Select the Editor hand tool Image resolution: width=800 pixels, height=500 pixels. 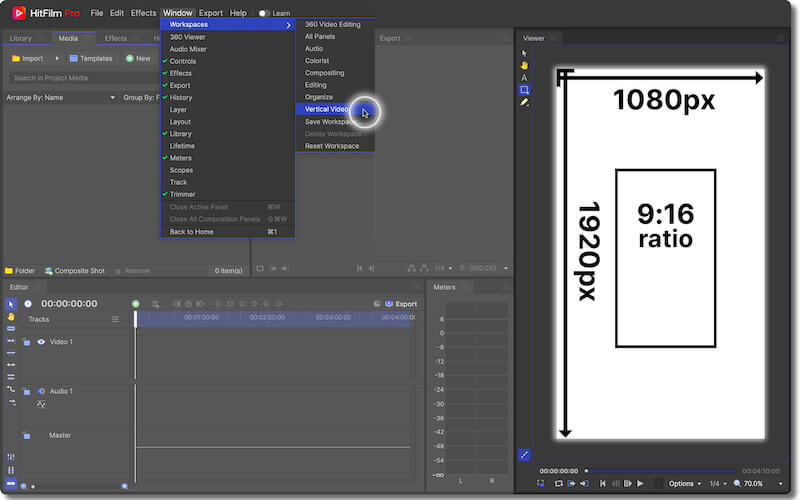[11, 316]
